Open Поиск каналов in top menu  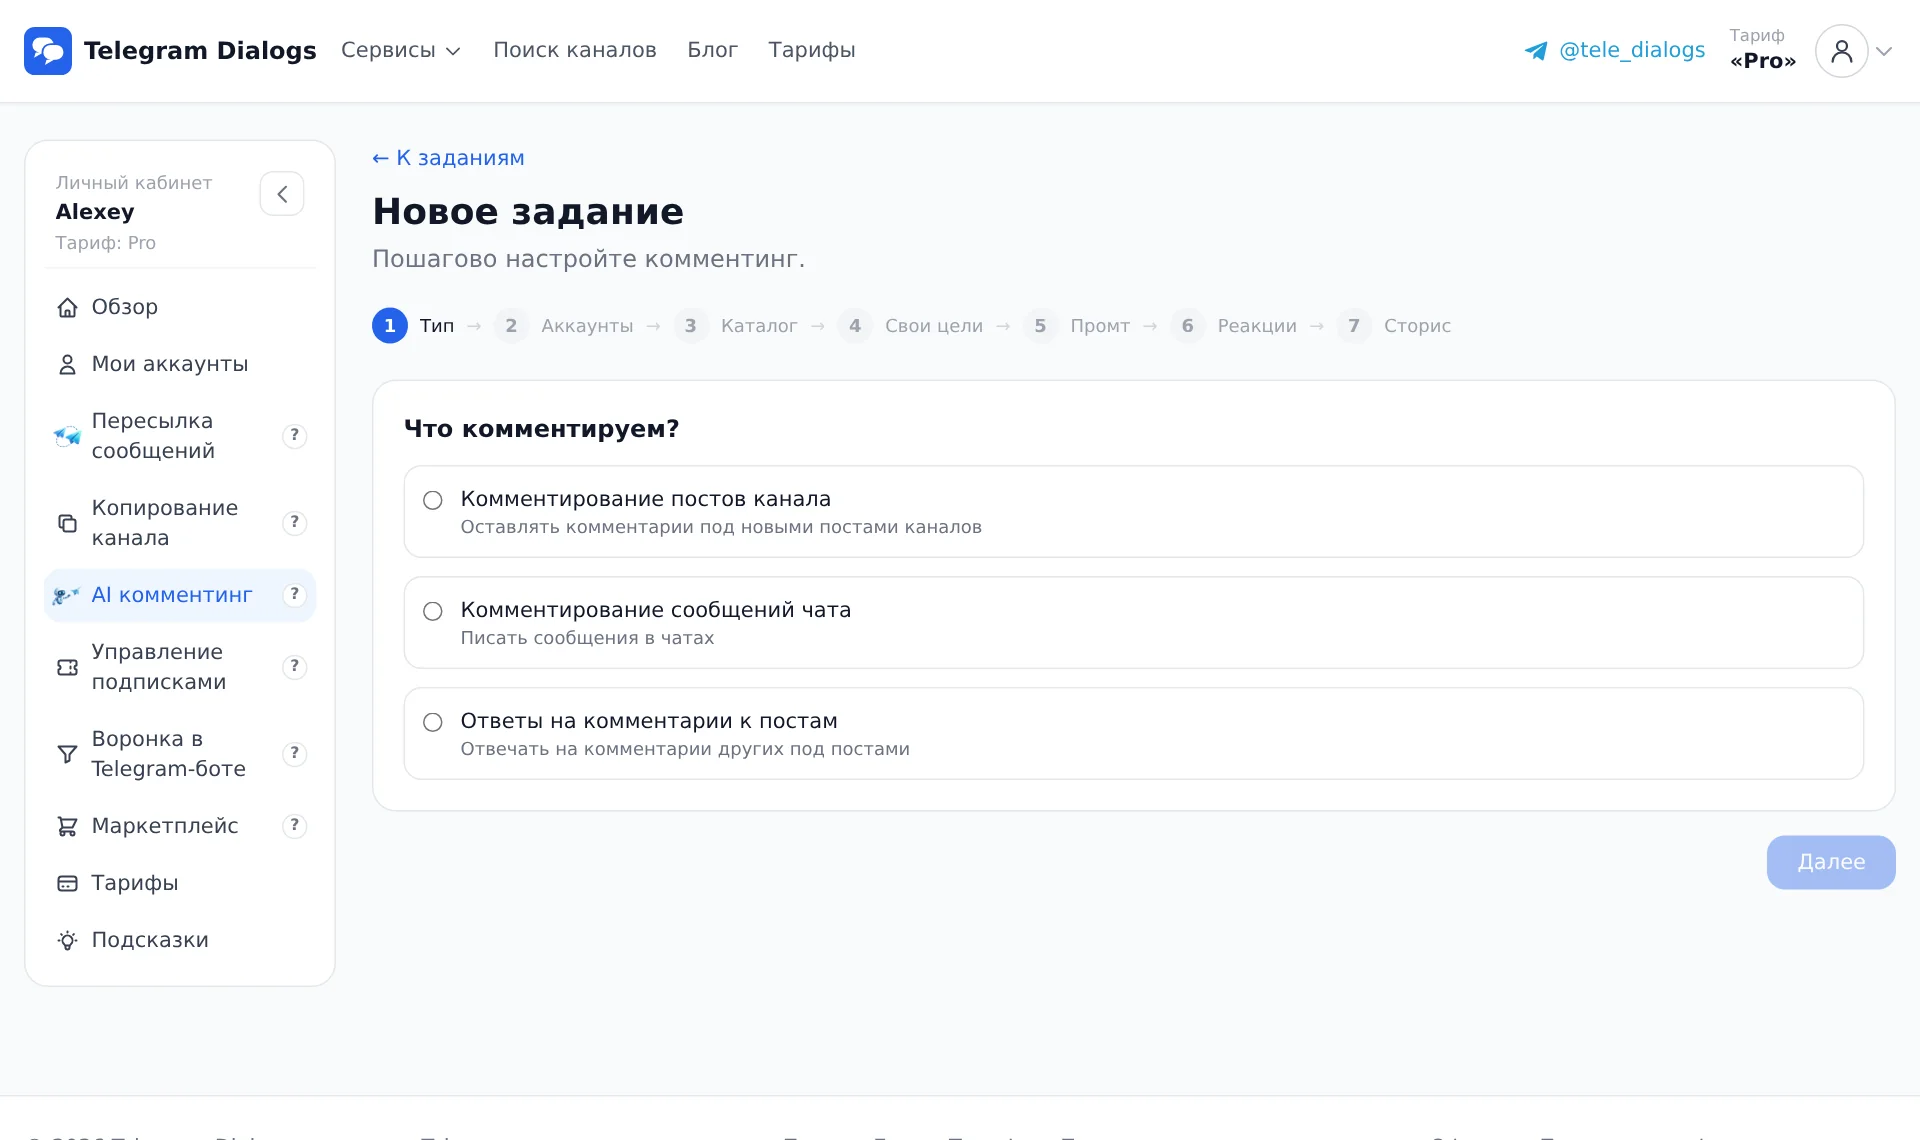pos(575,50)
